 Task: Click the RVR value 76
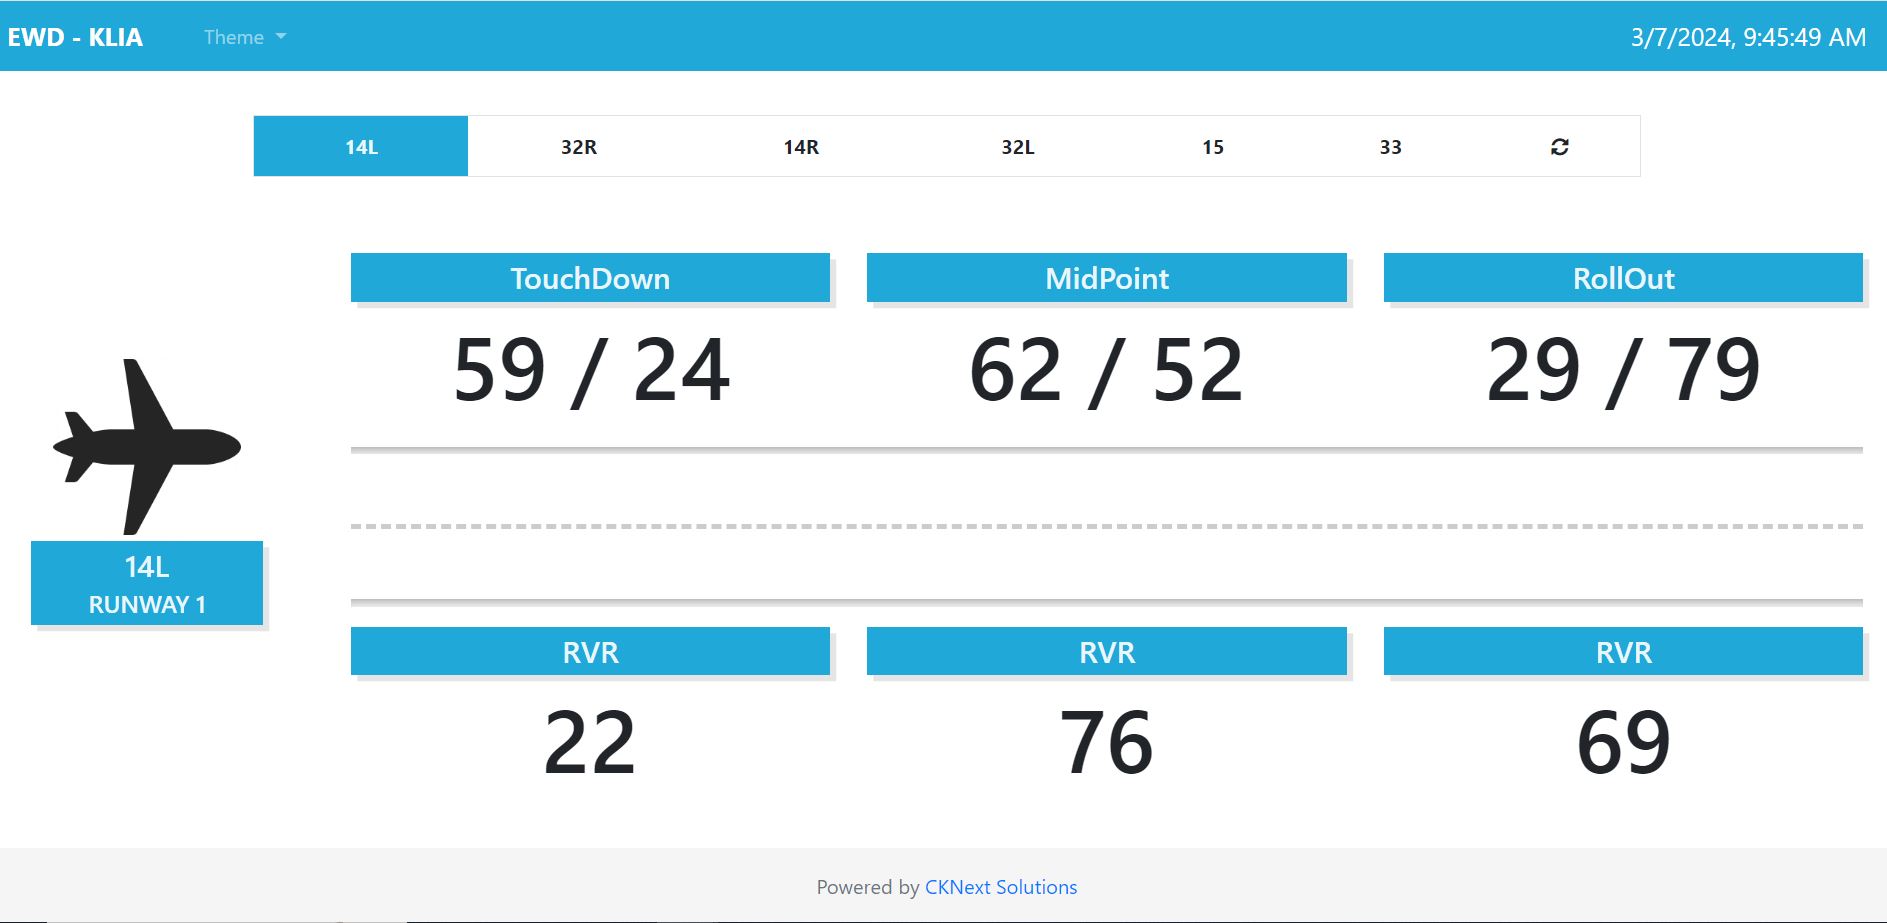(x=1106, y=742)
